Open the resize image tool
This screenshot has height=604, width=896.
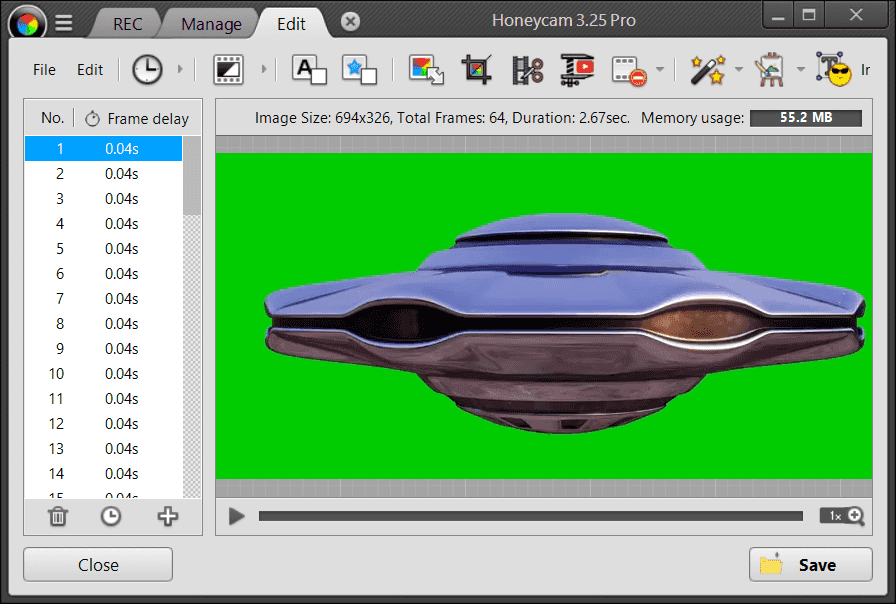pos(427,69)
